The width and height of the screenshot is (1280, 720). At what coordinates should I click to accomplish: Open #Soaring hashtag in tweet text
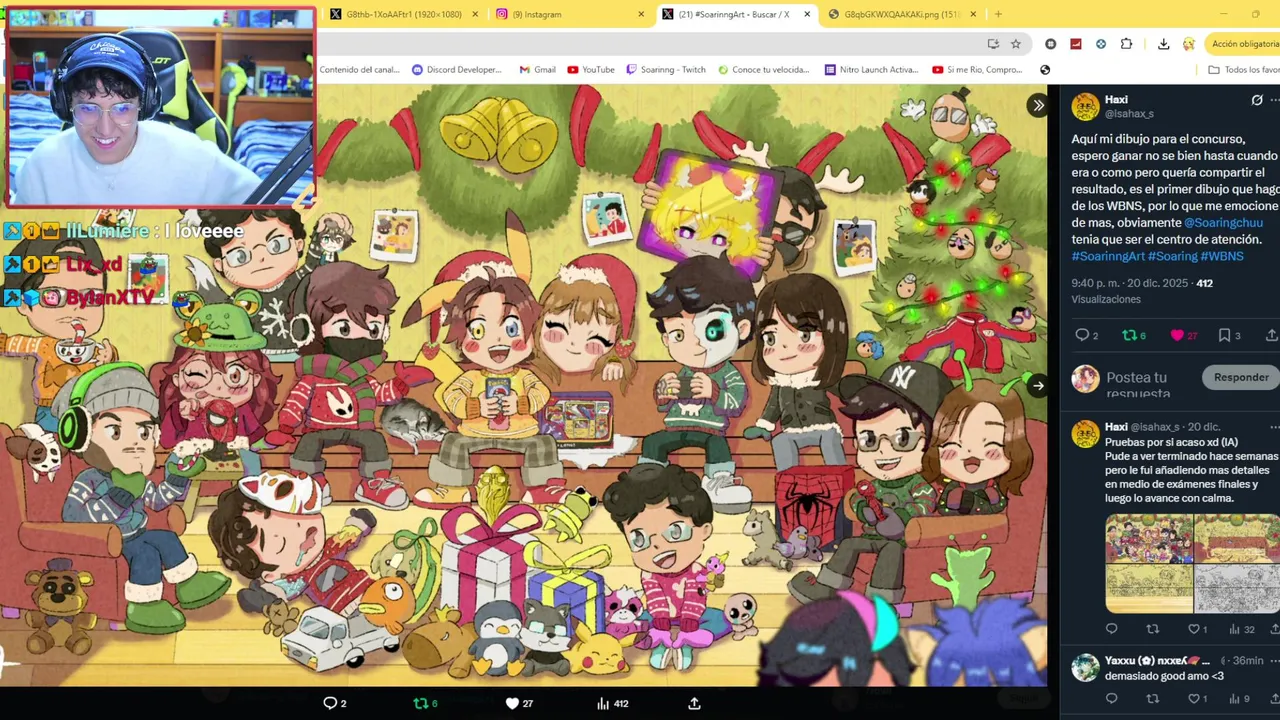[1172, 256]
